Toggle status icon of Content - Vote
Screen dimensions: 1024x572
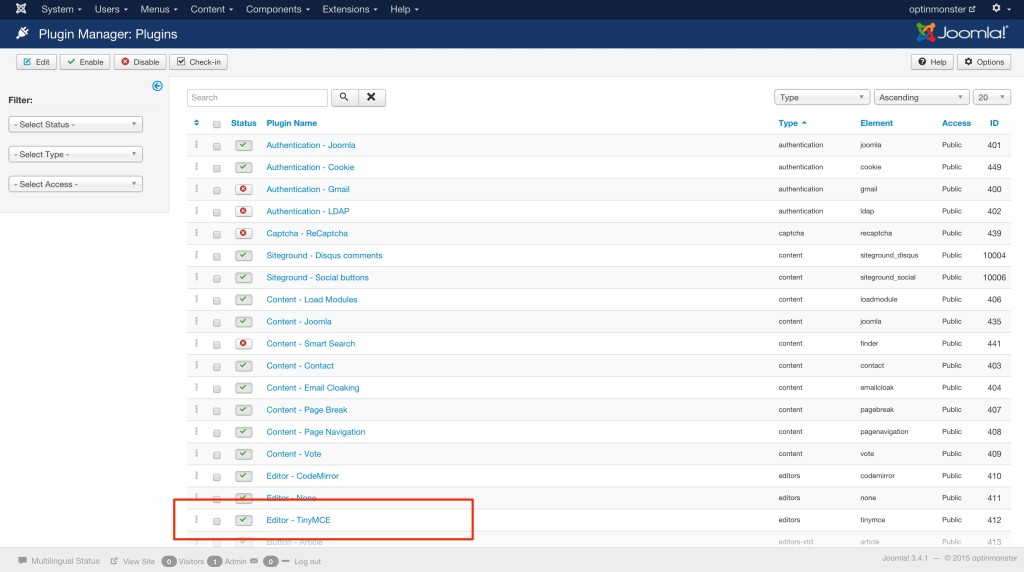(244, 454)
